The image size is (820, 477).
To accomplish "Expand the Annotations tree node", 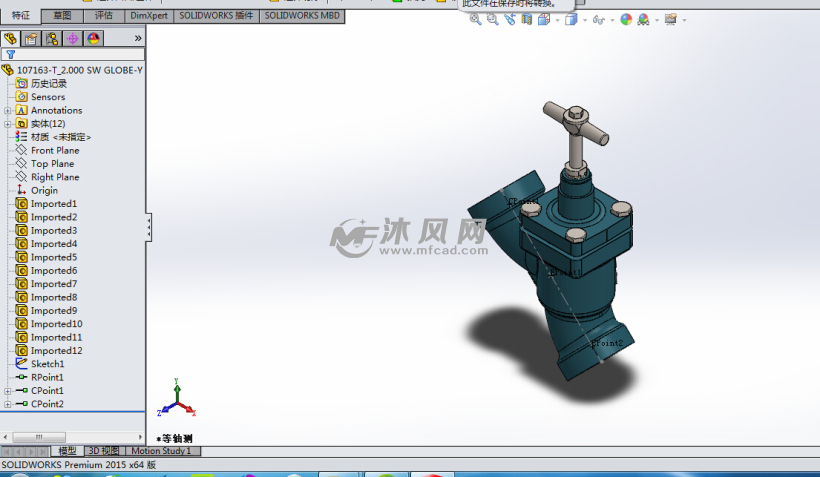I will click(x=8, y=111).
